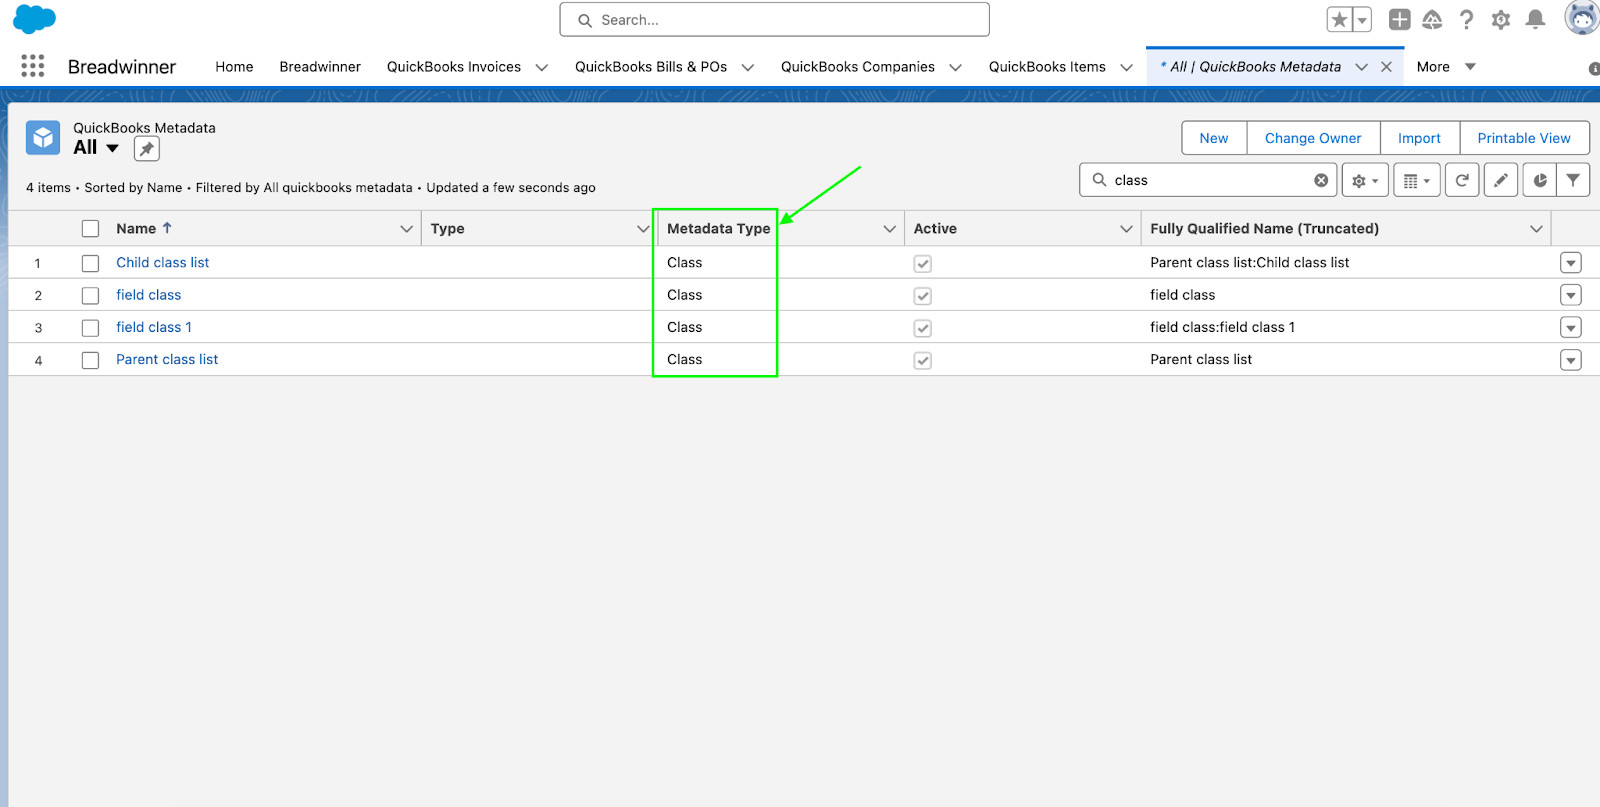Open Display As table selector
The image size is (1600, 807).
(x=1416, y=180)
